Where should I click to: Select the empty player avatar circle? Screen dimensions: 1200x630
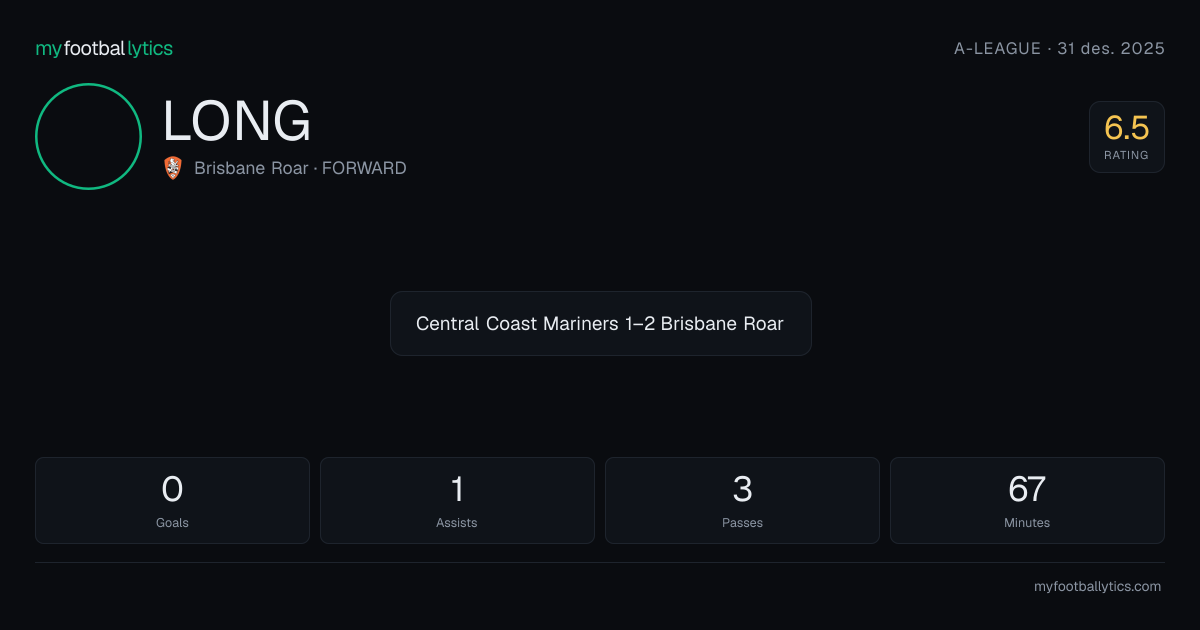88,136
